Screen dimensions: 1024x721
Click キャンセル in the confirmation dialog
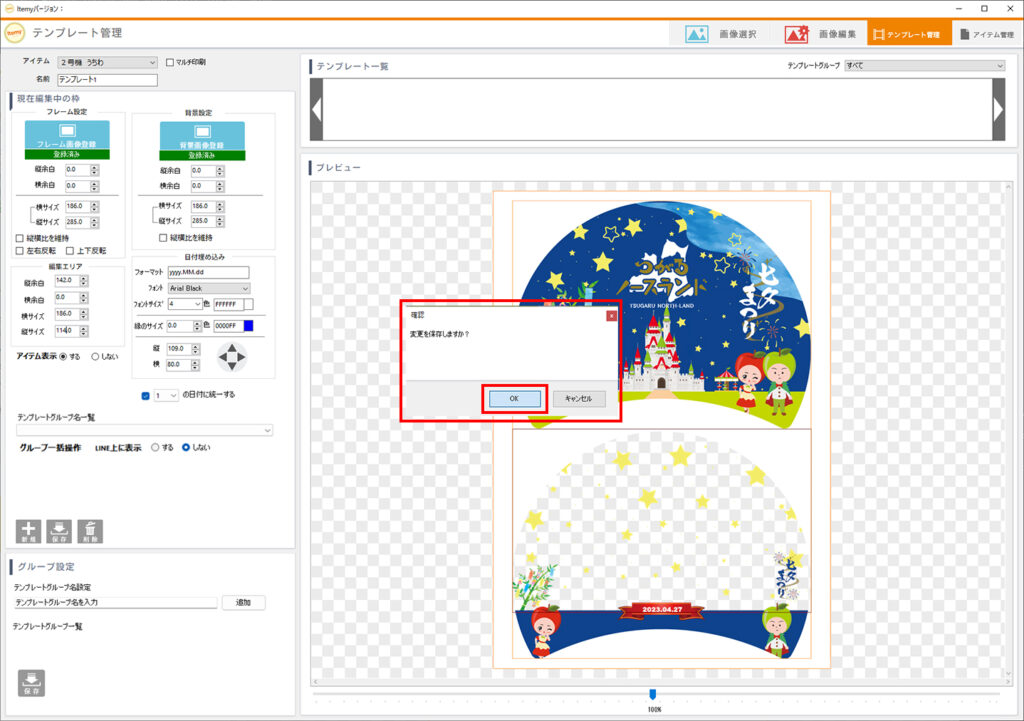tap(579, 398)
